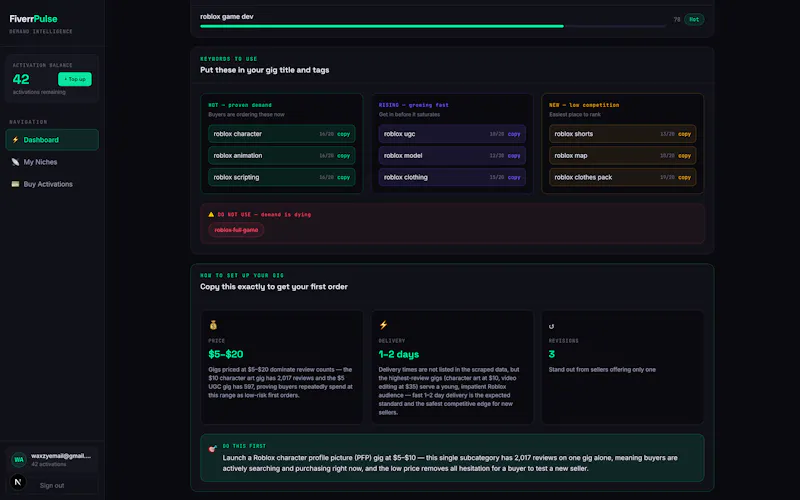Click the $5-$20 price value
The width and height of the screenshot is (800, 500).
[x=226, y=354]
